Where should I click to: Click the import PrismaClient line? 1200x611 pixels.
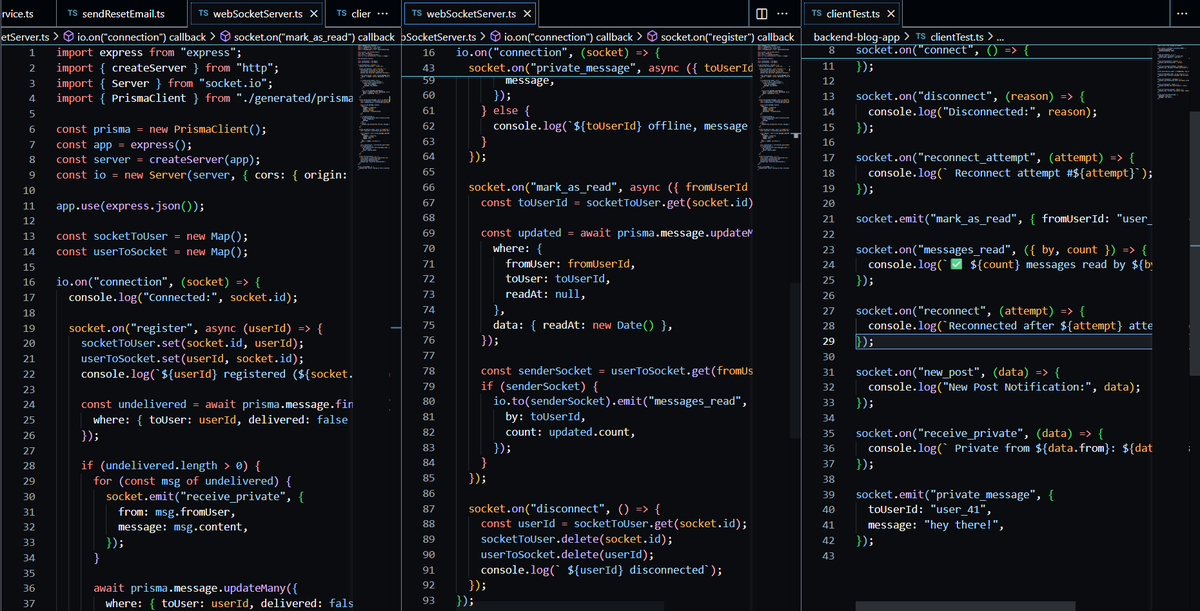click(205, 98)
